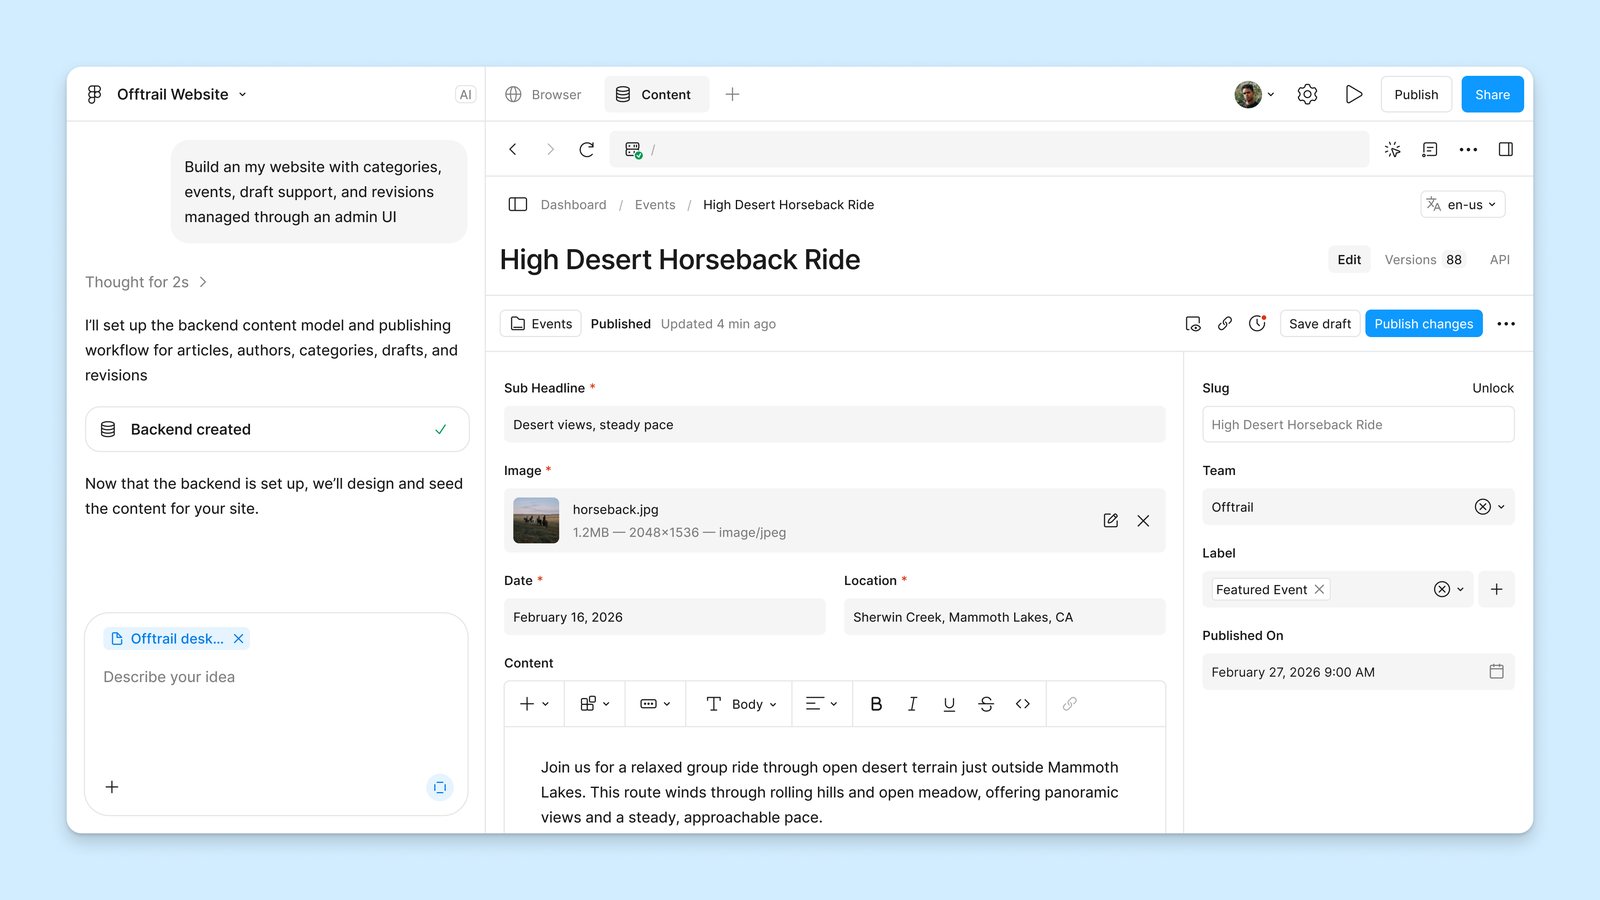Remove the Offtrail desk attachment chip
Viewport: 1600px width, 900px height.
tap(238, 638)
